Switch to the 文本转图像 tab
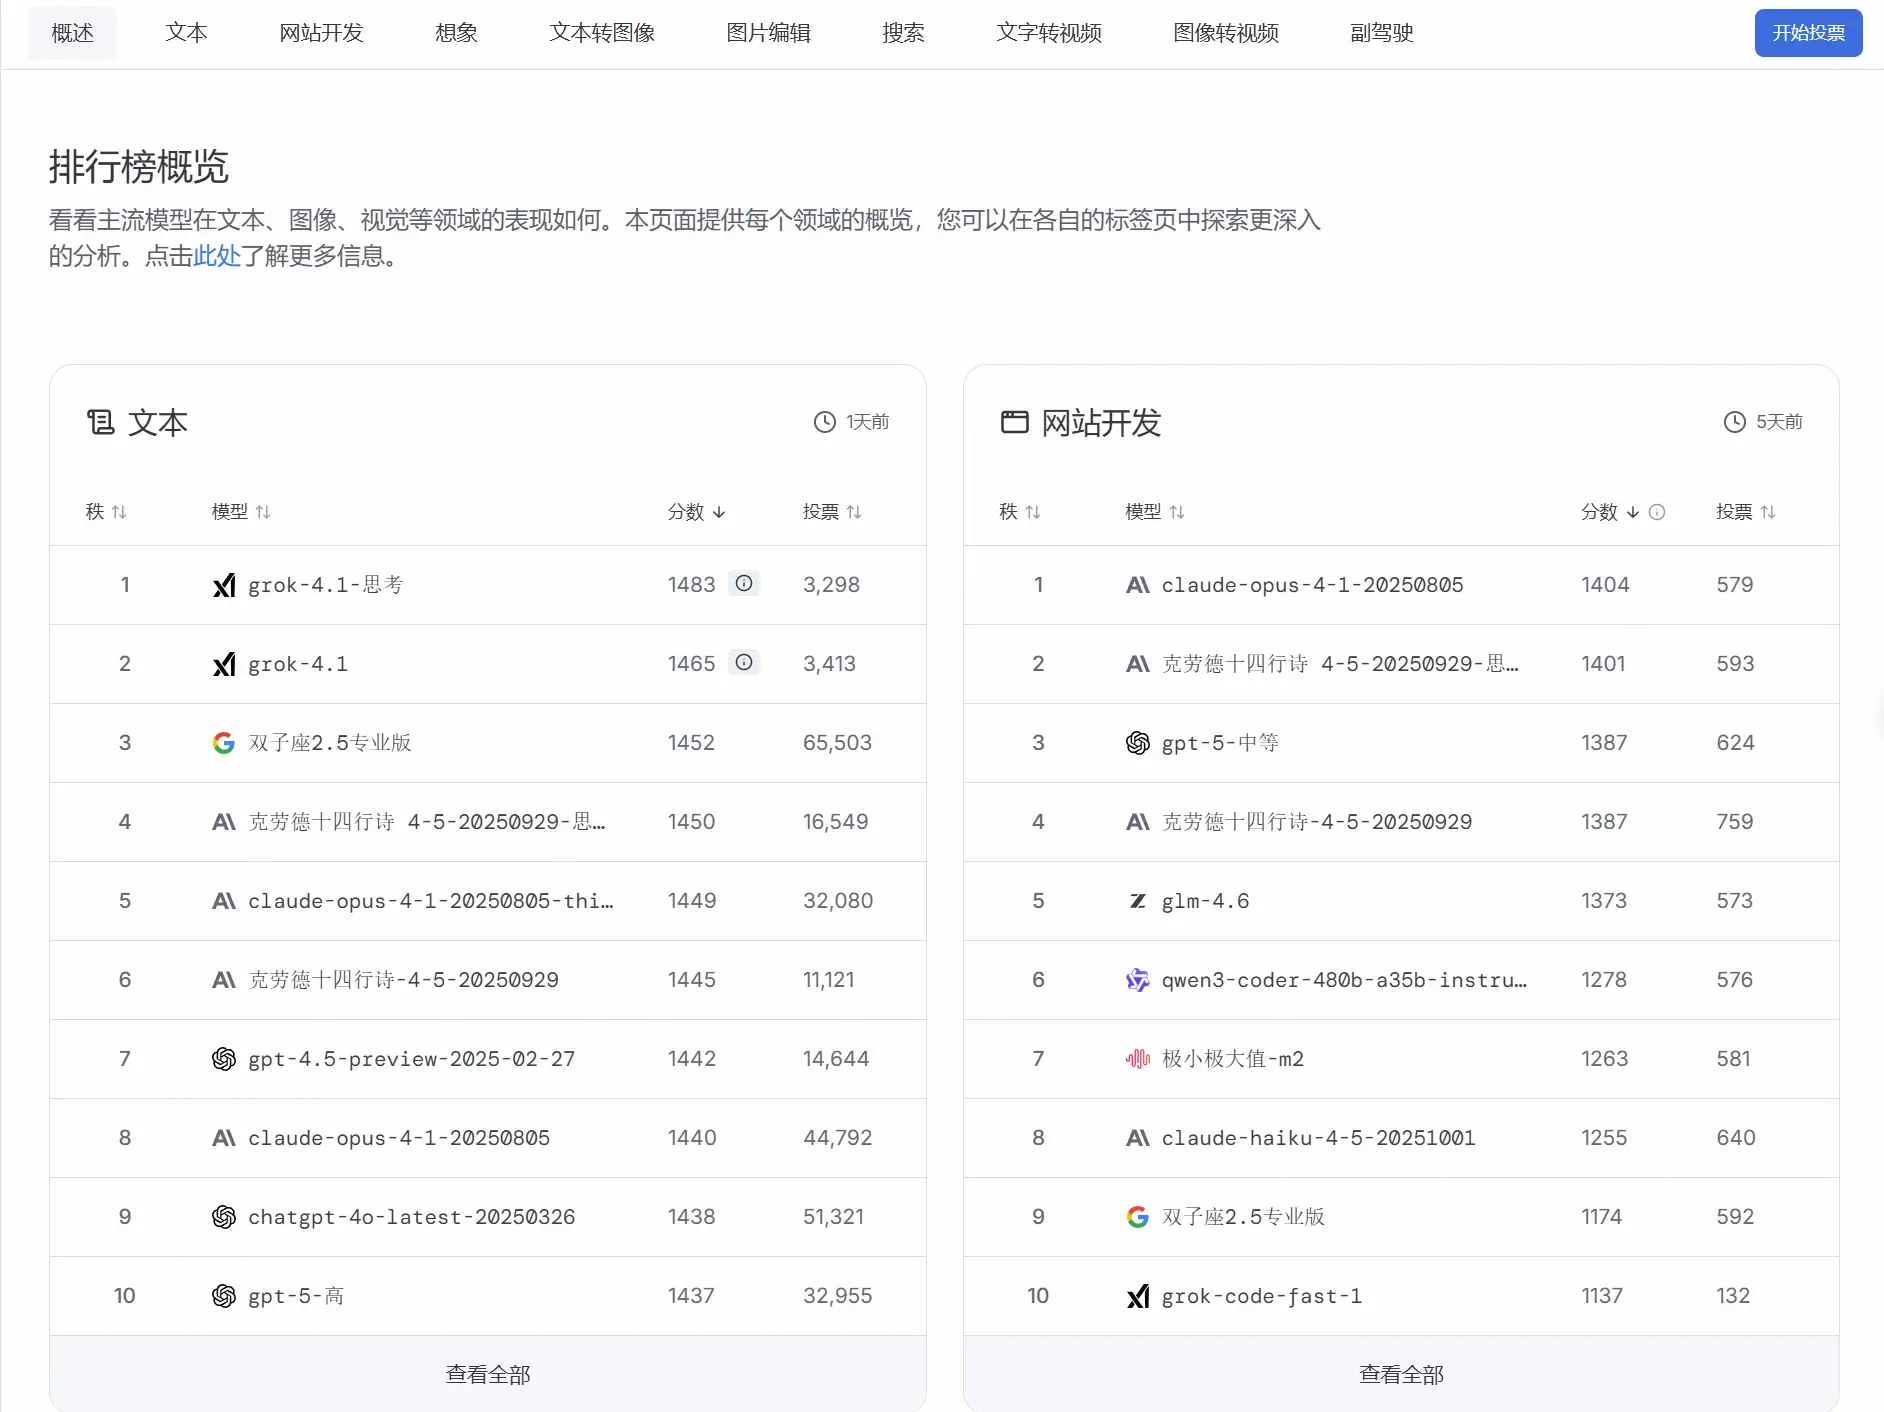 pyautogui.click(x=602, y=33)
